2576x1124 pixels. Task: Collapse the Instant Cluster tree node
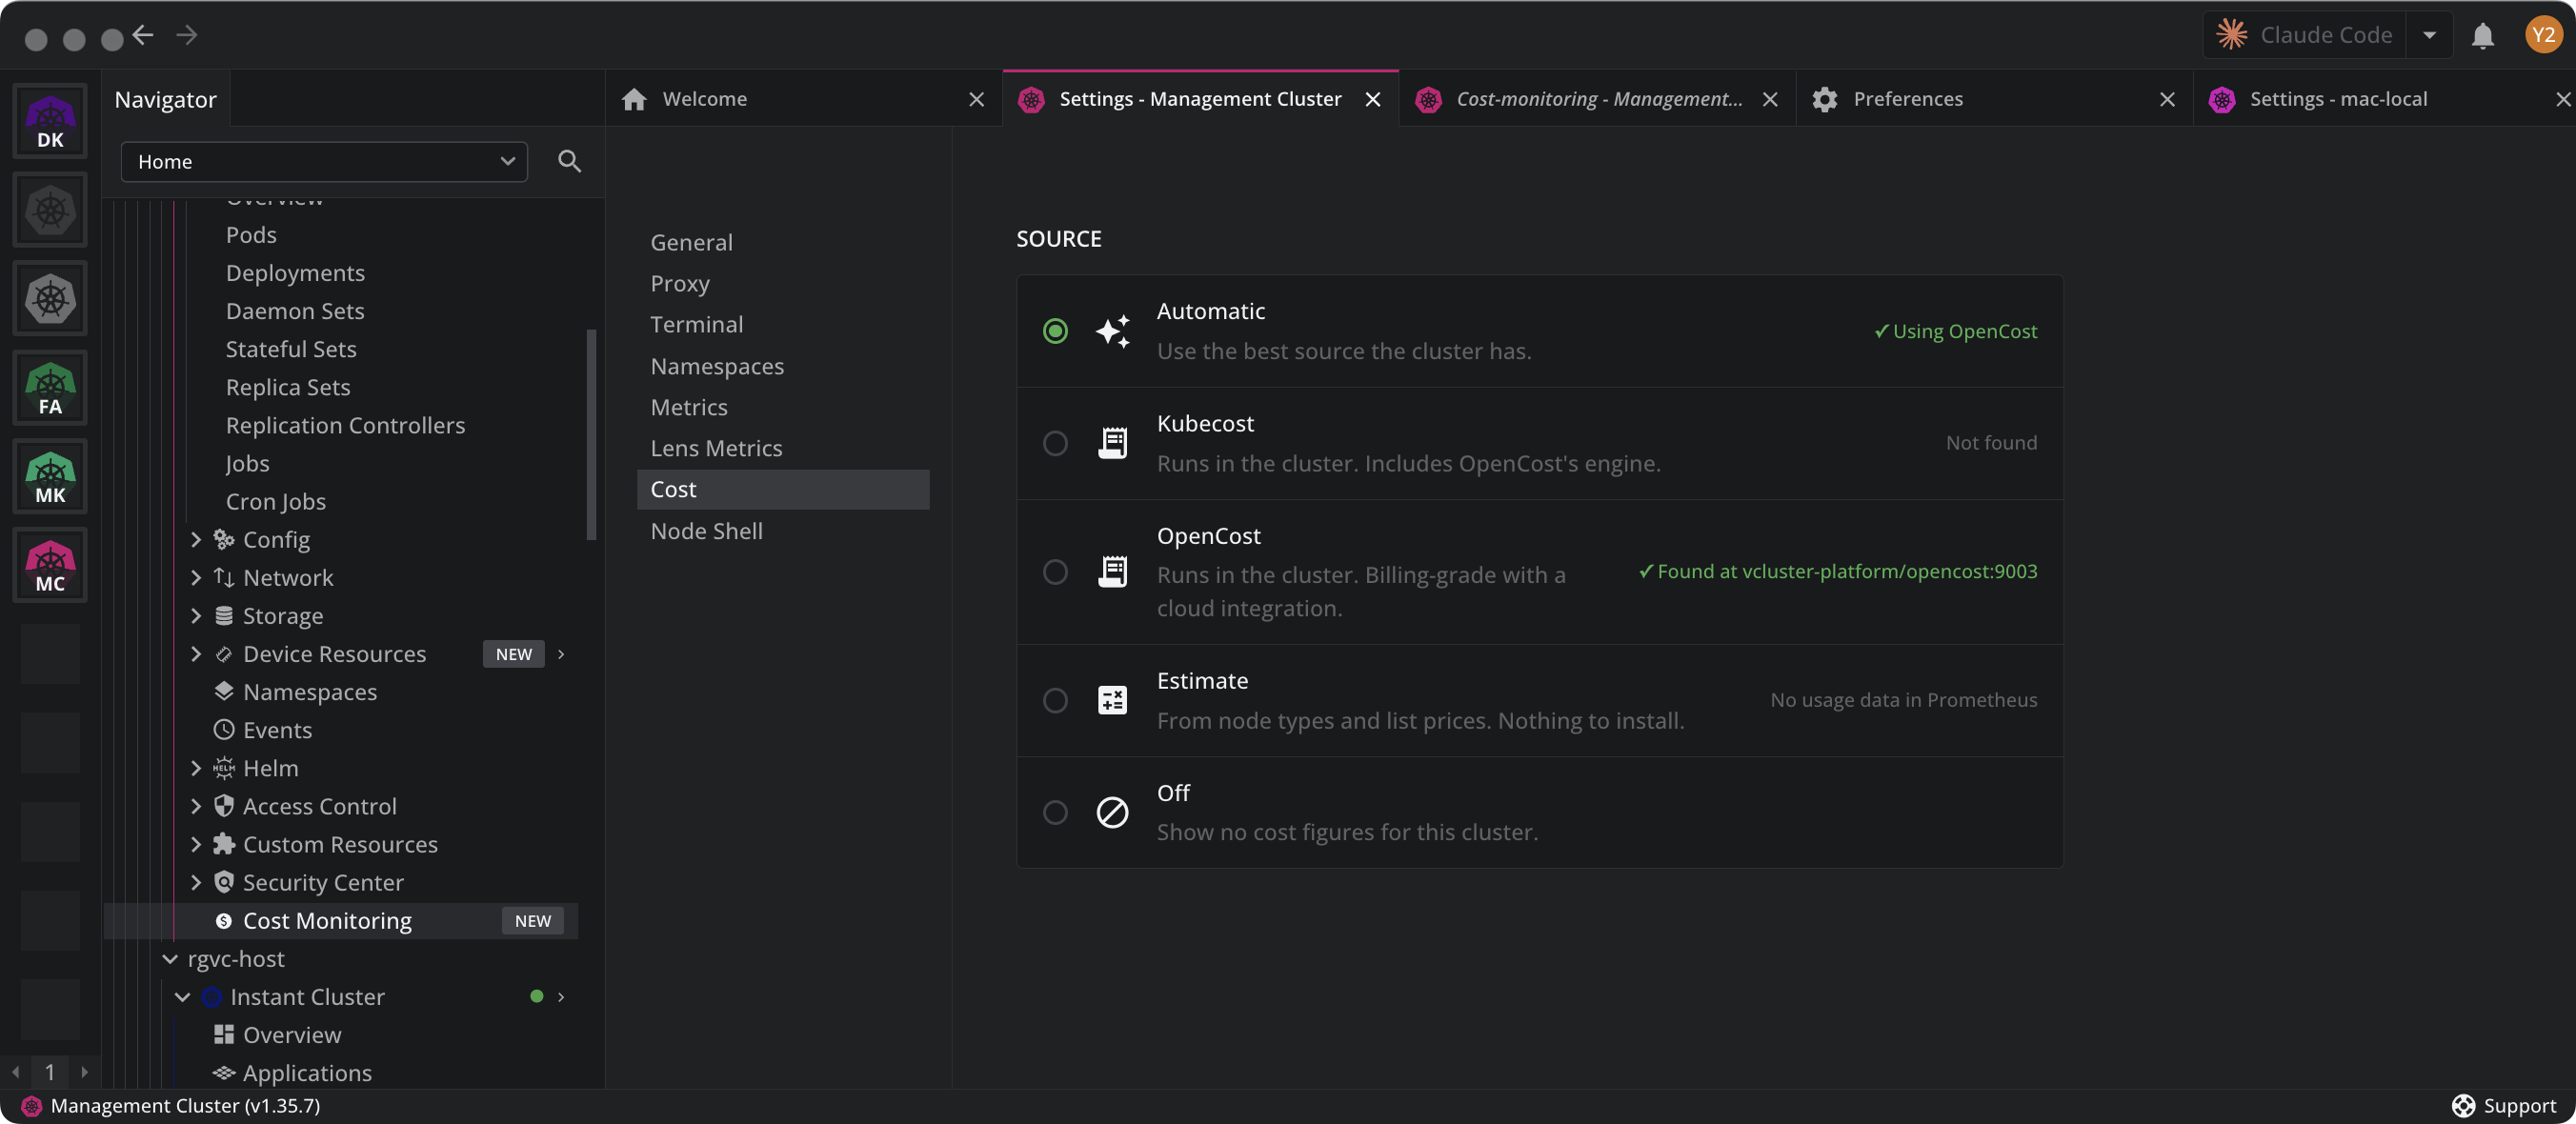(x=182, y=997)
